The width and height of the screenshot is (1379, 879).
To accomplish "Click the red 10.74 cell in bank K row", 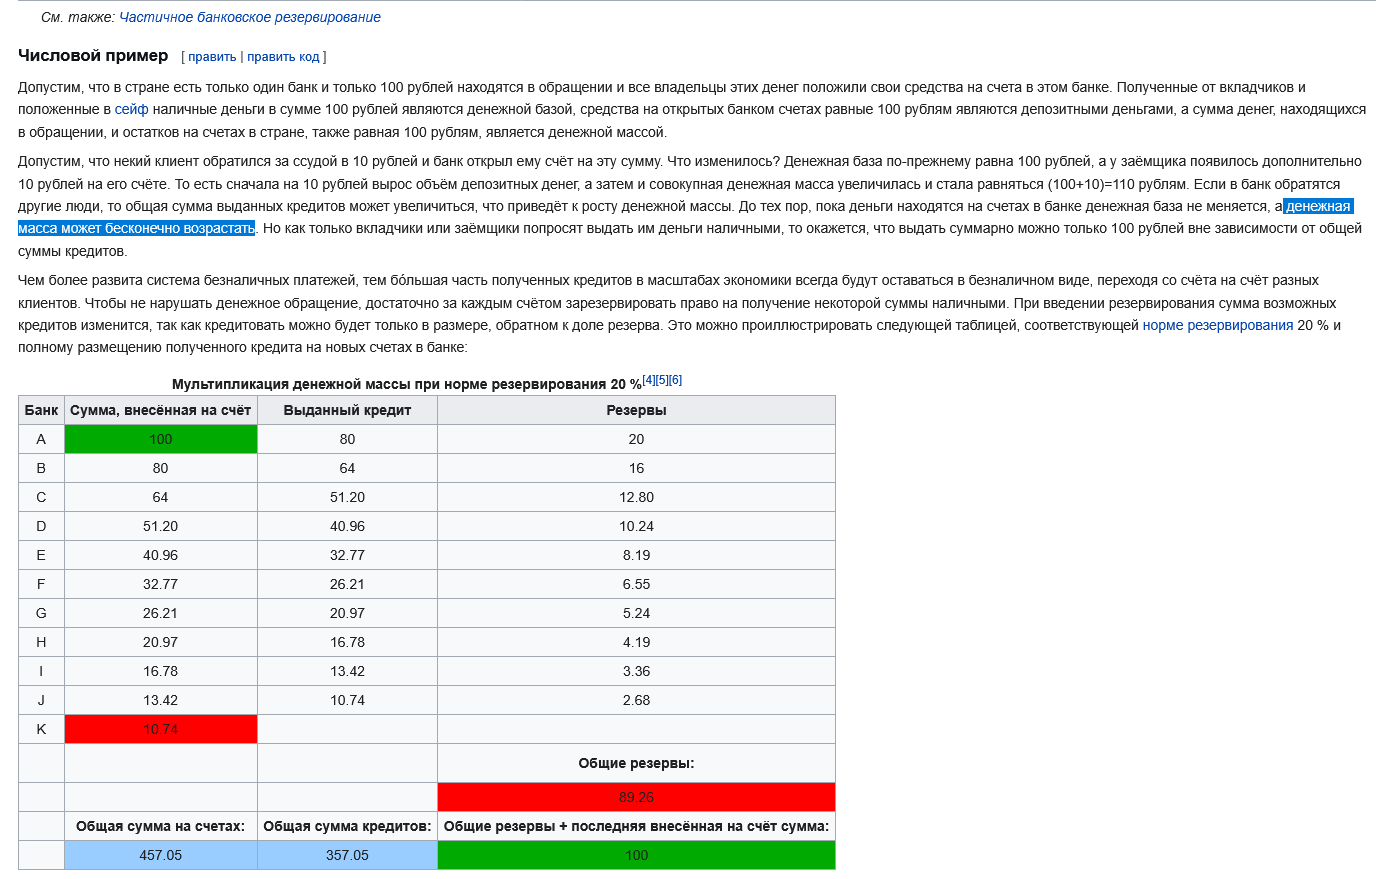I will 161,729.
